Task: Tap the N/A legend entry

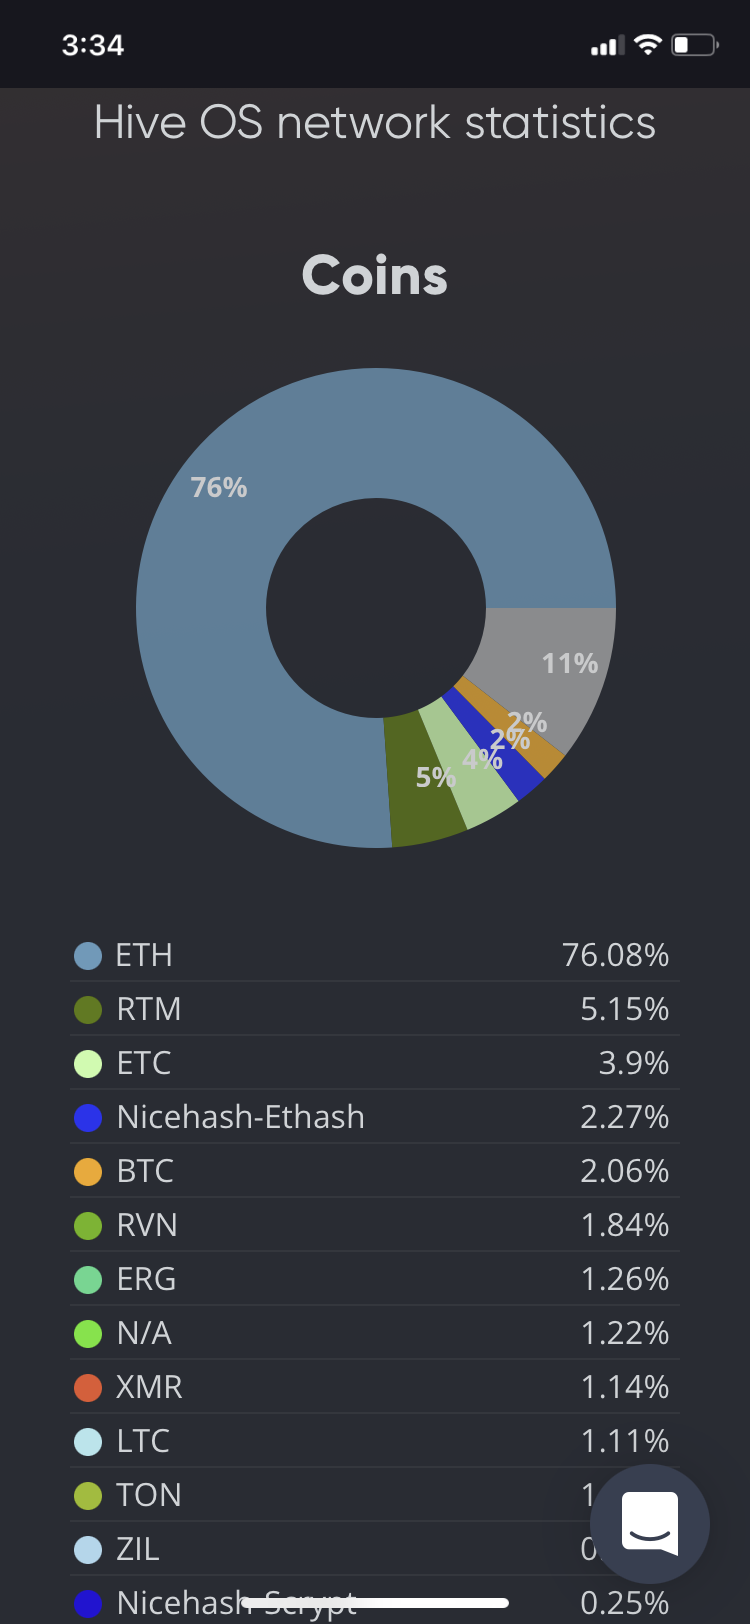Action: tap(375, 1333)
